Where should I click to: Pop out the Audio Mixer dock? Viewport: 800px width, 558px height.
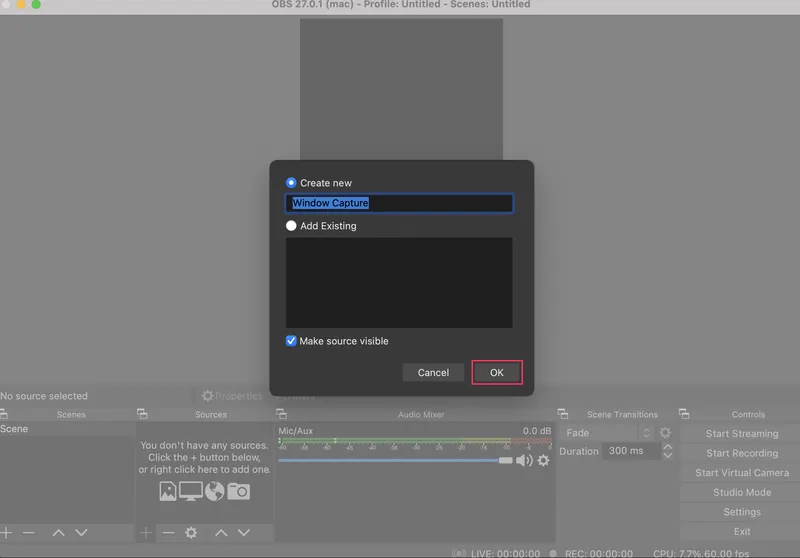tap(283, 414)
